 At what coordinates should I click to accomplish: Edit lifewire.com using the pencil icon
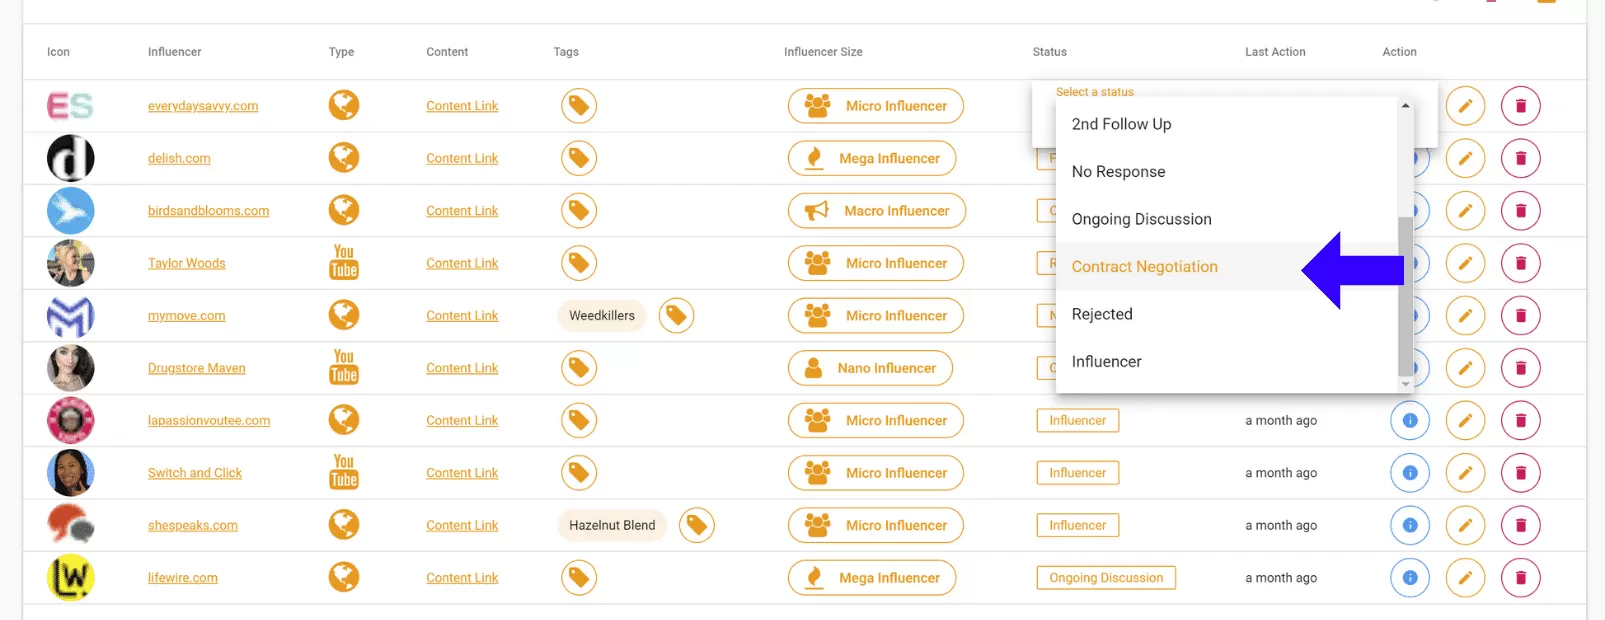(x=1465, y=578)
